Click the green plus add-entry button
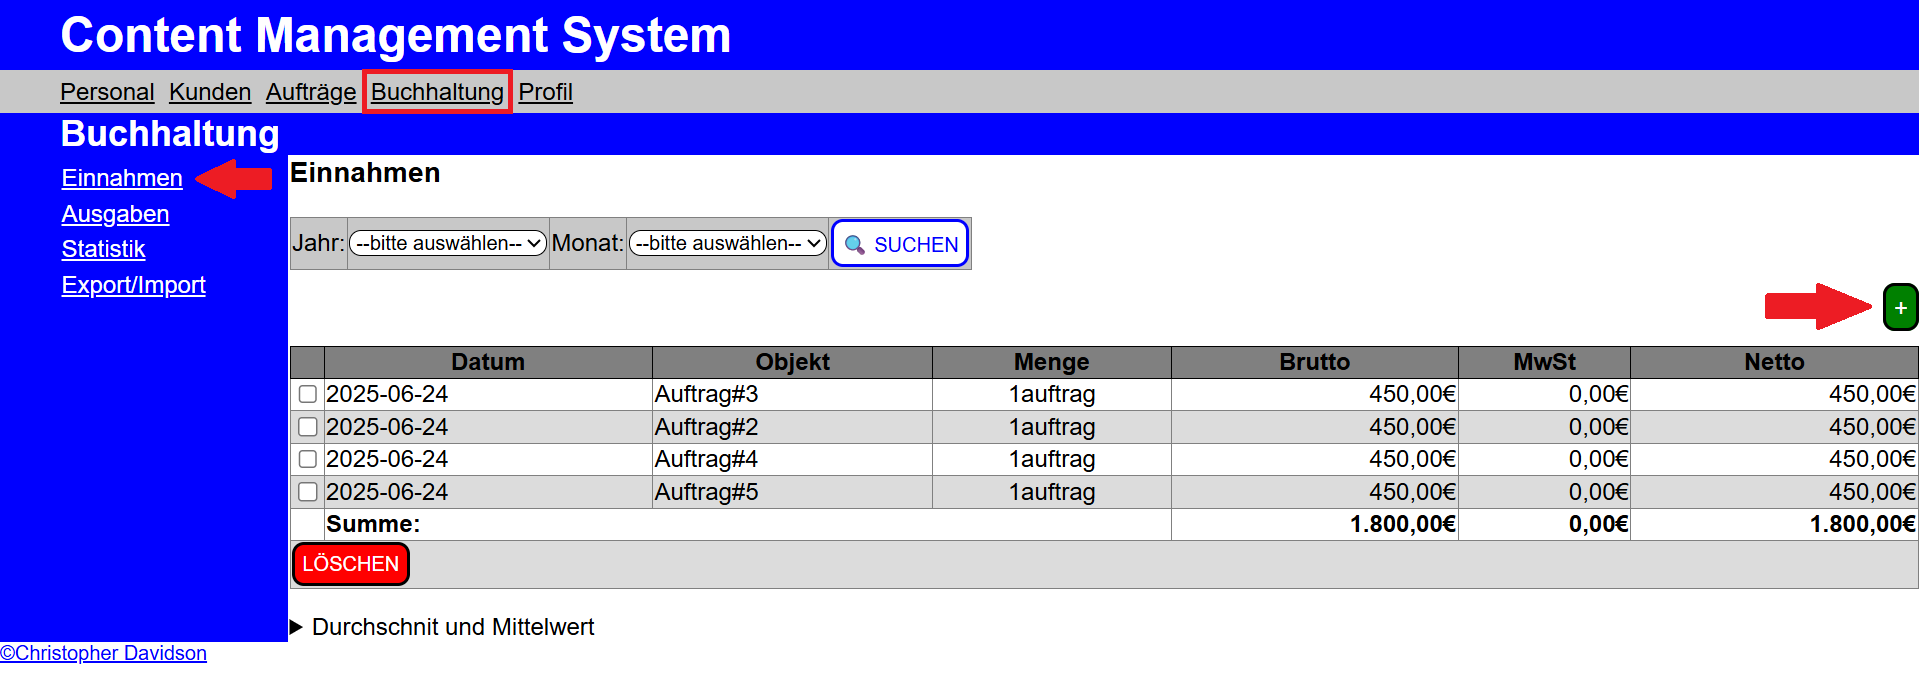 tap(1899, 308)
